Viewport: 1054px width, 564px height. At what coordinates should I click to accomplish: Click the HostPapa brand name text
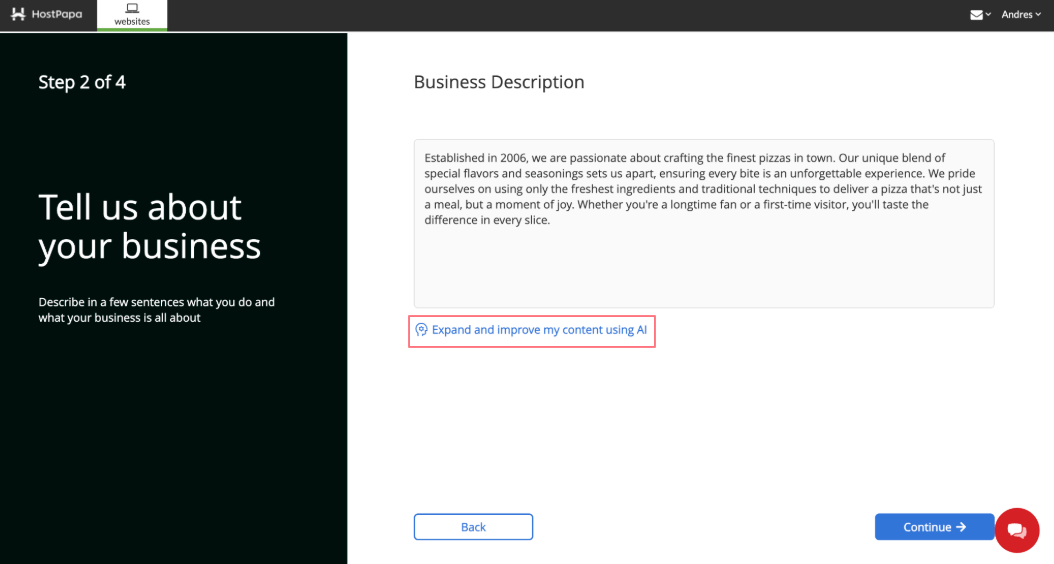pos(57,14)
